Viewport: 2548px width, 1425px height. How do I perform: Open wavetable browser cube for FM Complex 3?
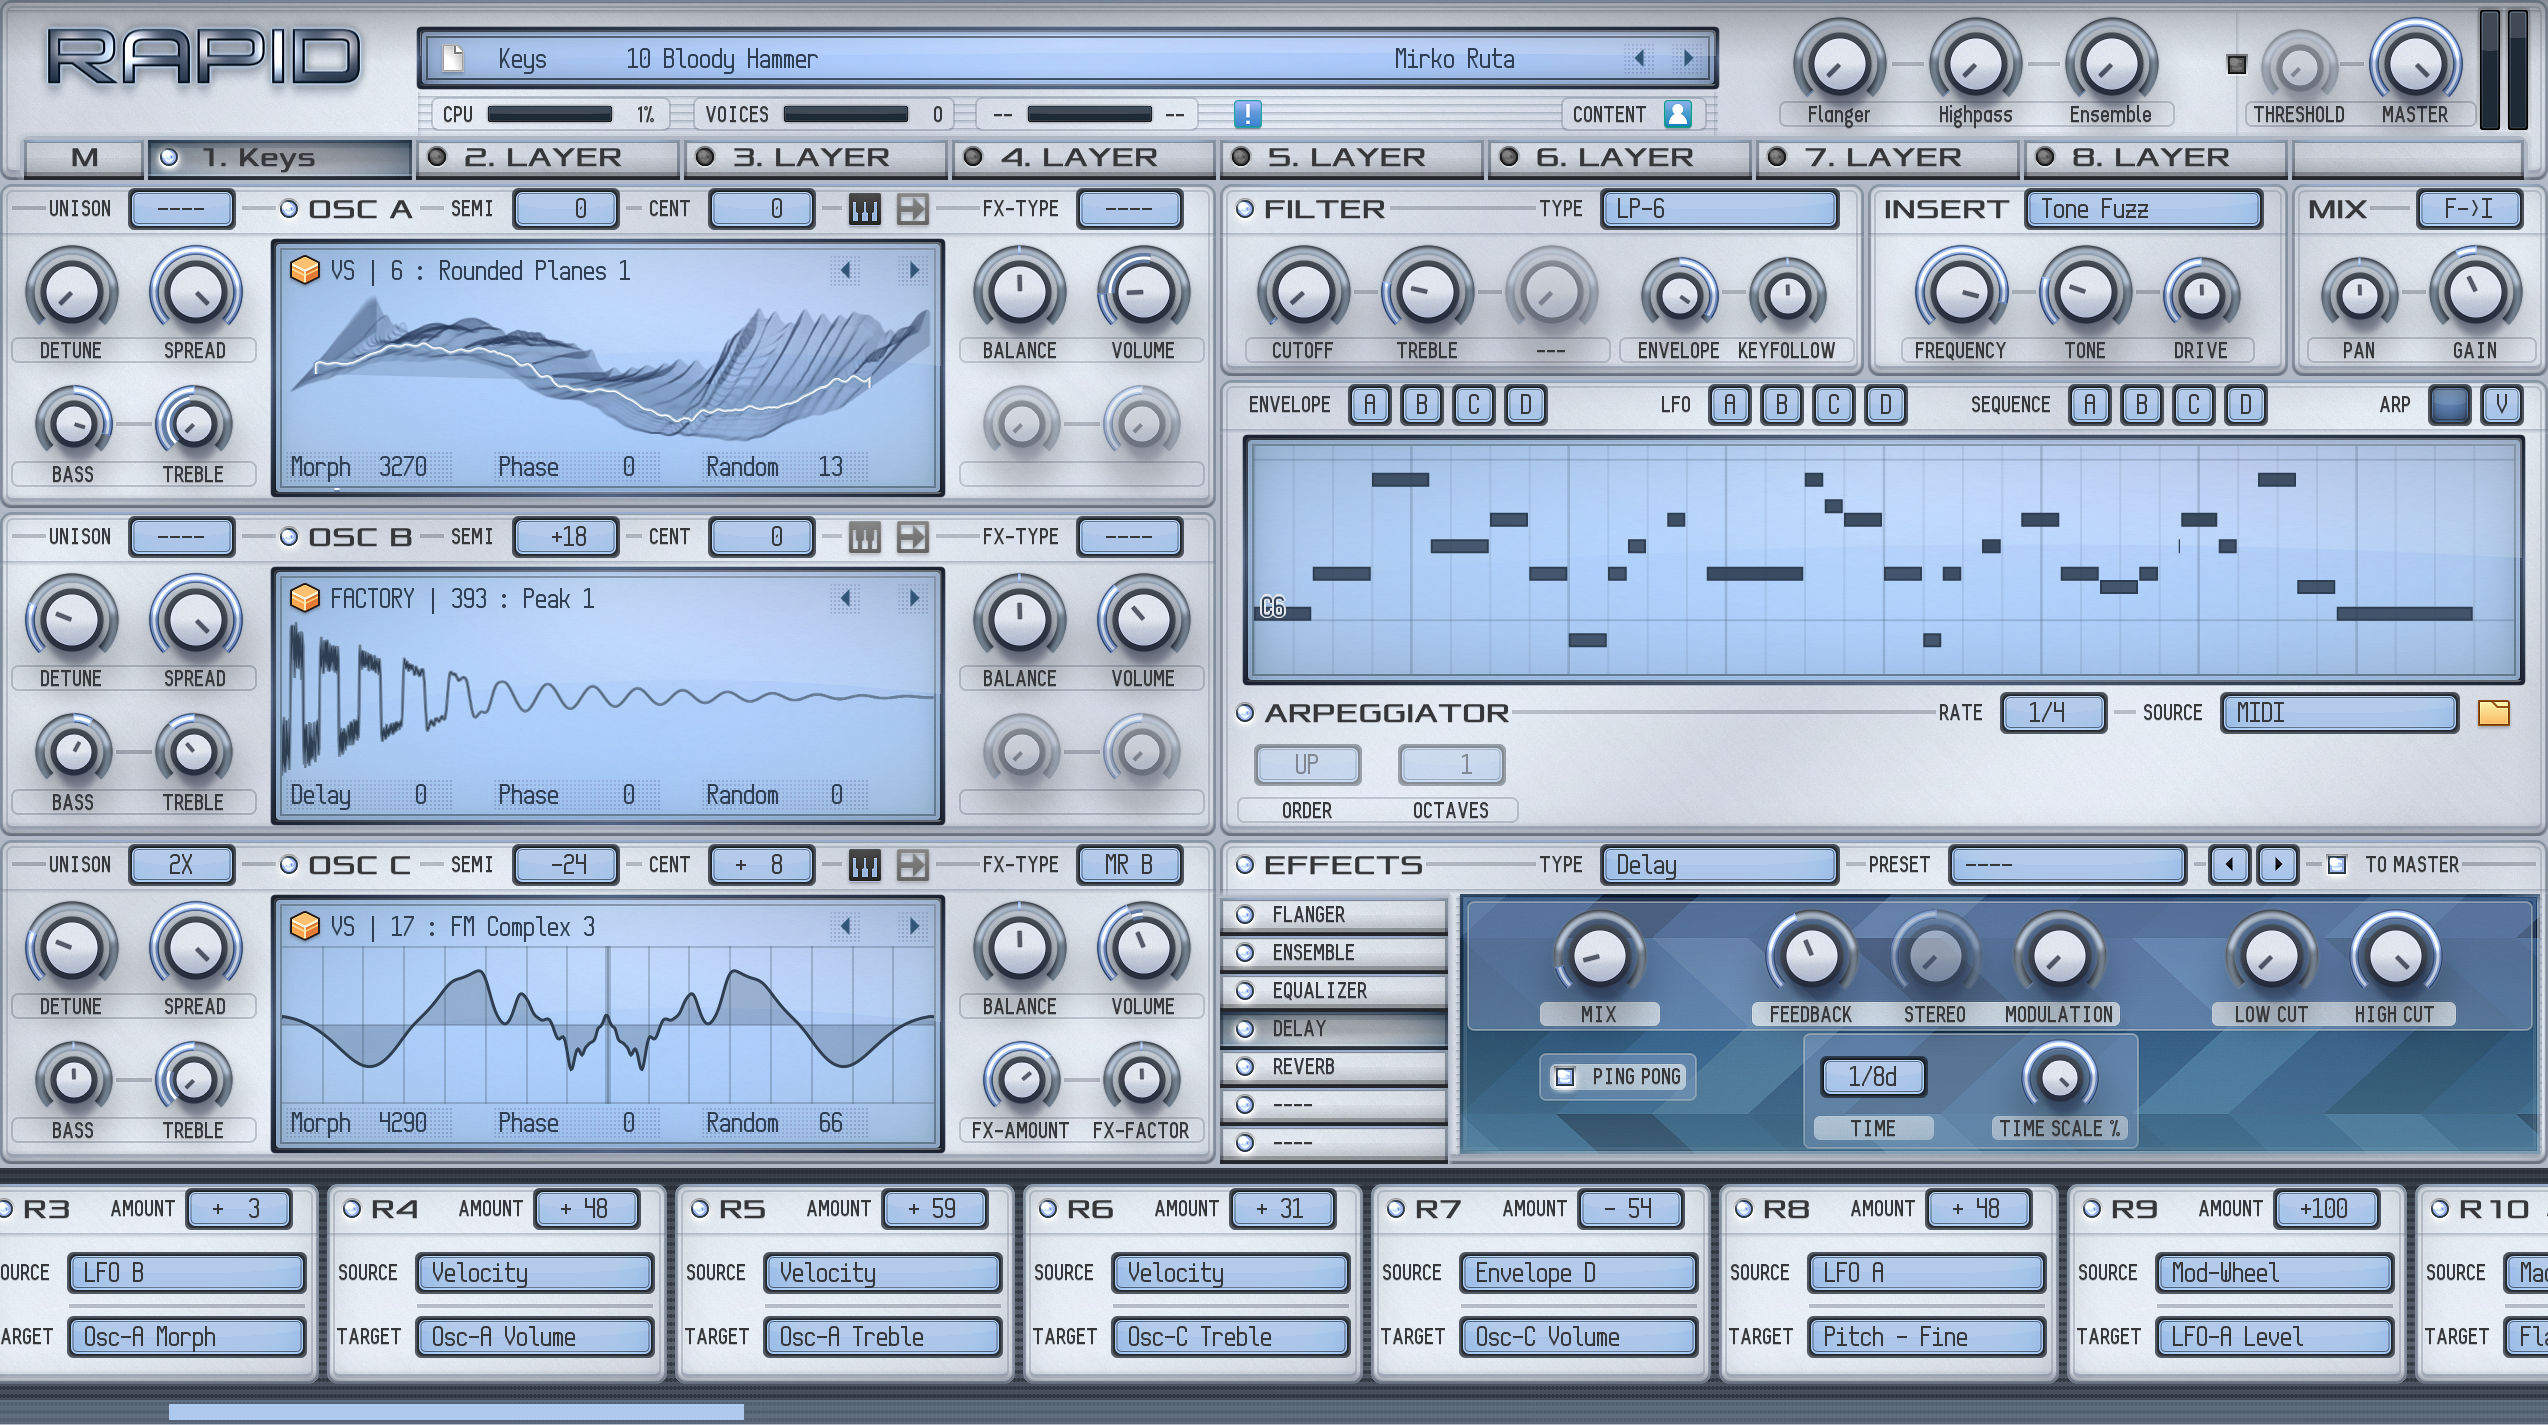pos(304,926)
